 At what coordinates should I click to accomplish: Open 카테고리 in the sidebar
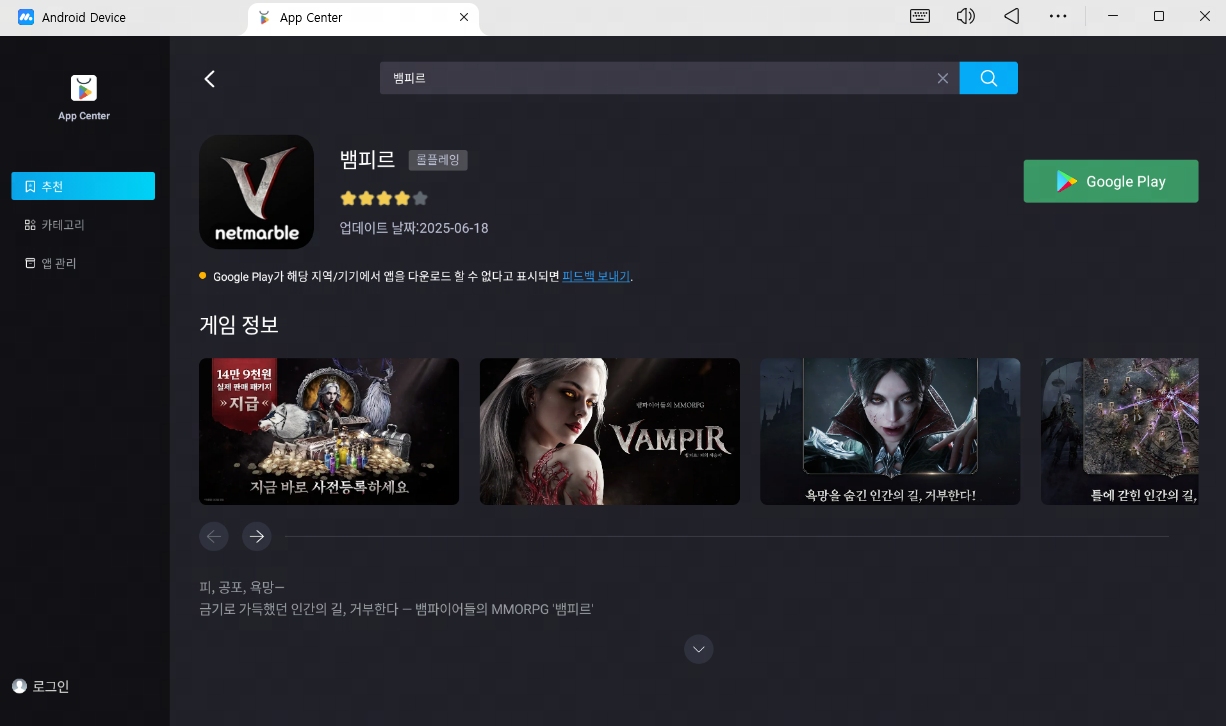pyautogui.click(x=62, y=225)
